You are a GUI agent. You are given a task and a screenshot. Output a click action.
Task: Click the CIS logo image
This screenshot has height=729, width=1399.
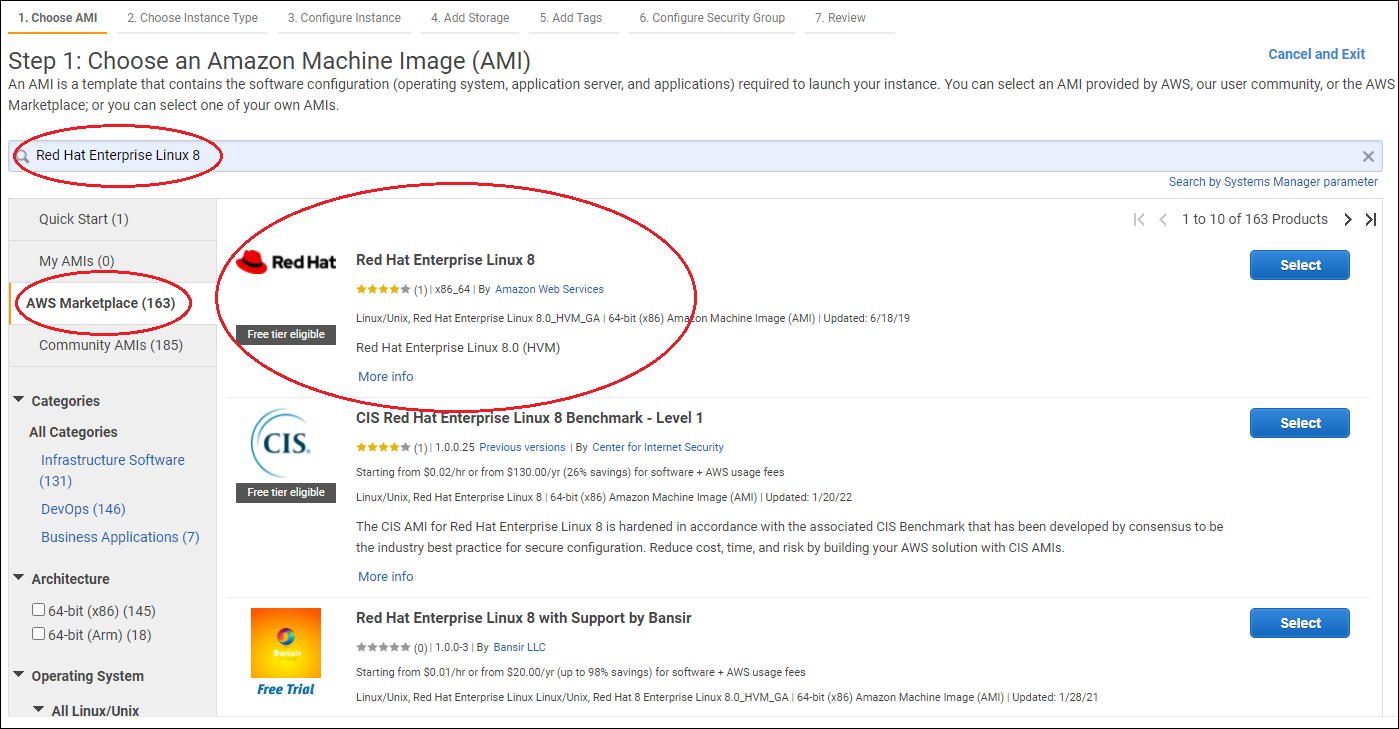(286, 443)
